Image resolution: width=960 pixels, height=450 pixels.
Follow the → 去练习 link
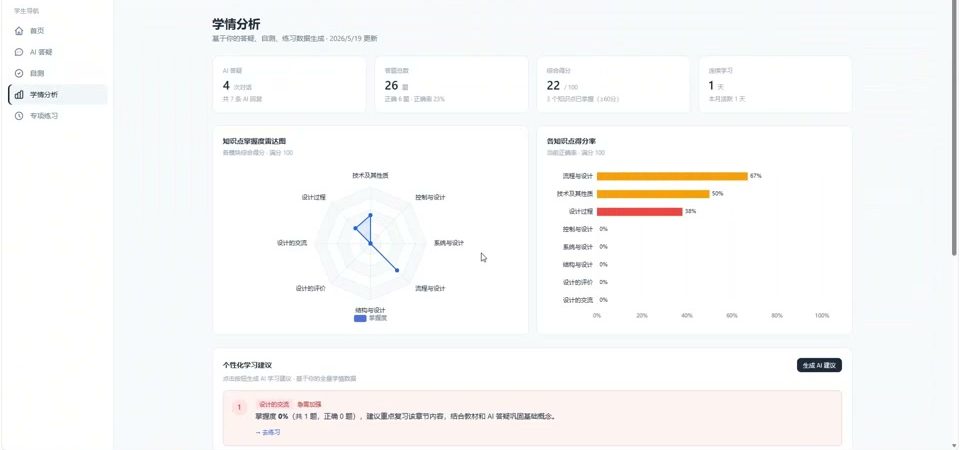coord(268,432)
